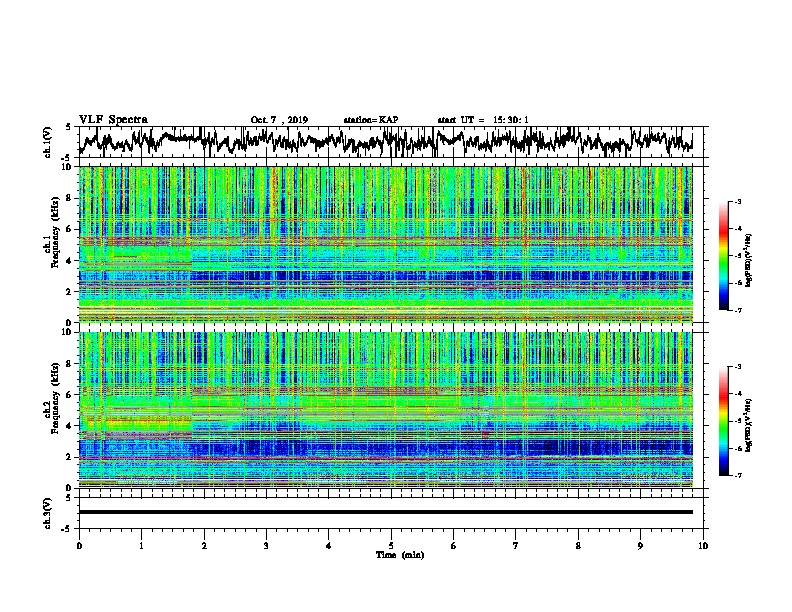Click the ch.1(V) waveform trace panel

[393, 142]
